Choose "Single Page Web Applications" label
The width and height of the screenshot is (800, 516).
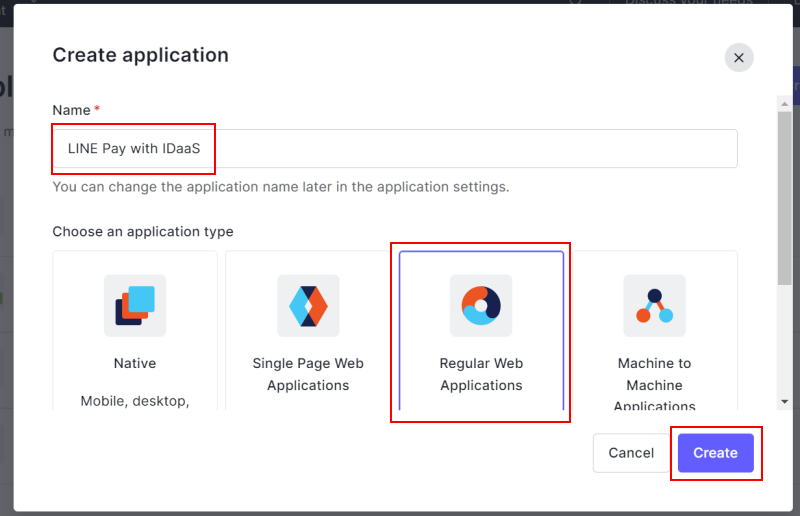point(308,374)
